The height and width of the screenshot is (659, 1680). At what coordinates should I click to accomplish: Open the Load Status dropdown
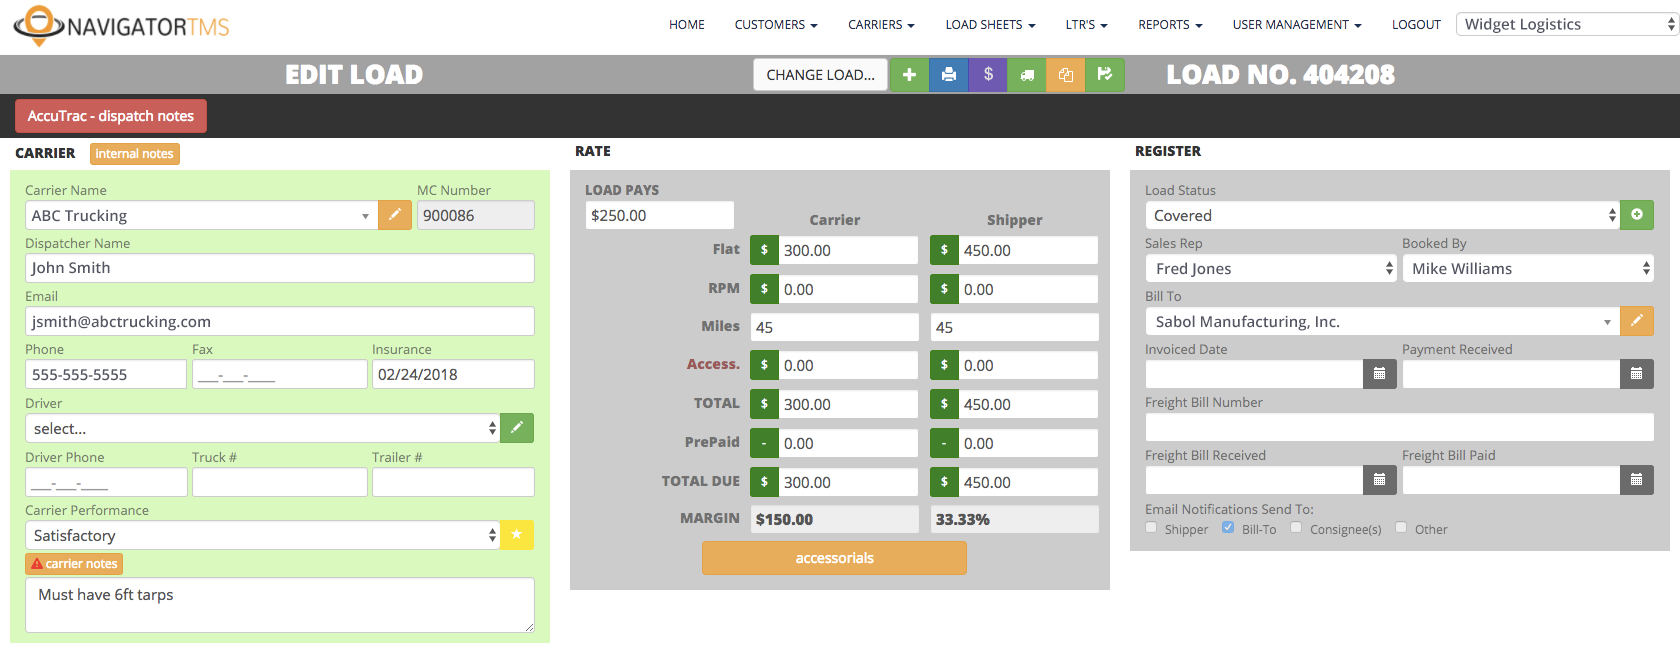(x=1381, y=215)
